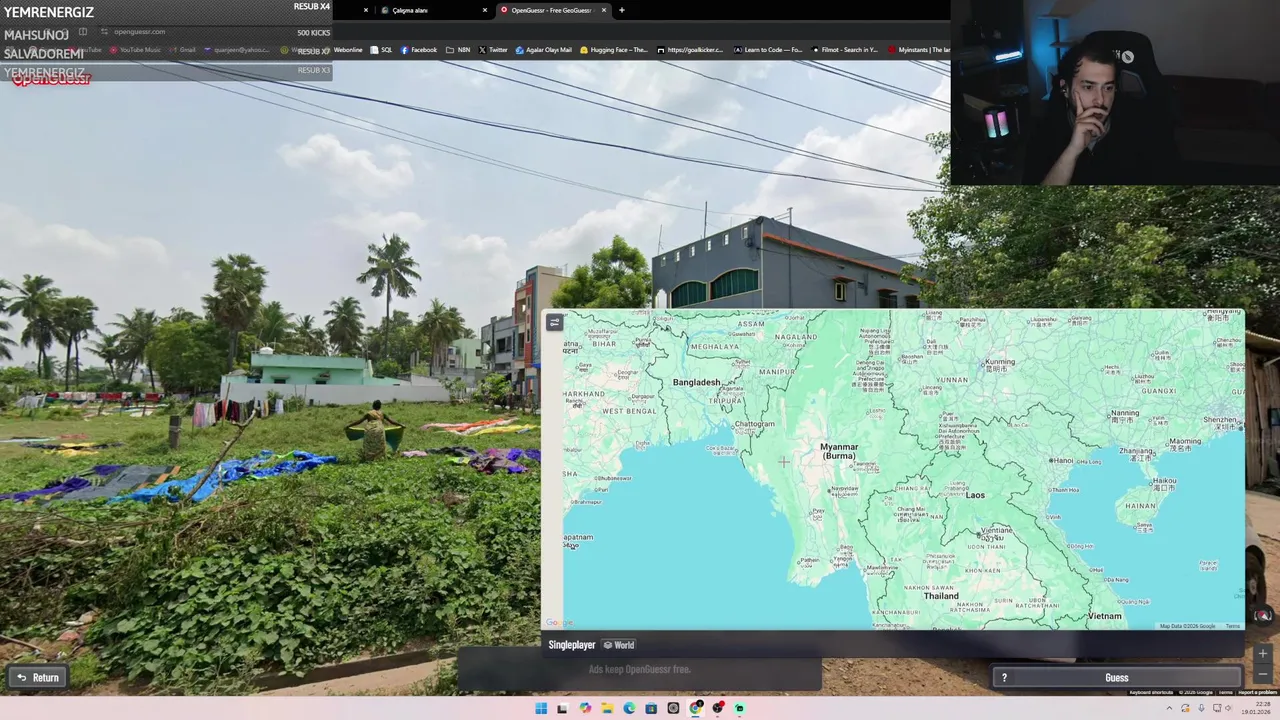Click West Bengal label on map
Screen dimensions: 1280x720
click(630, 411)
